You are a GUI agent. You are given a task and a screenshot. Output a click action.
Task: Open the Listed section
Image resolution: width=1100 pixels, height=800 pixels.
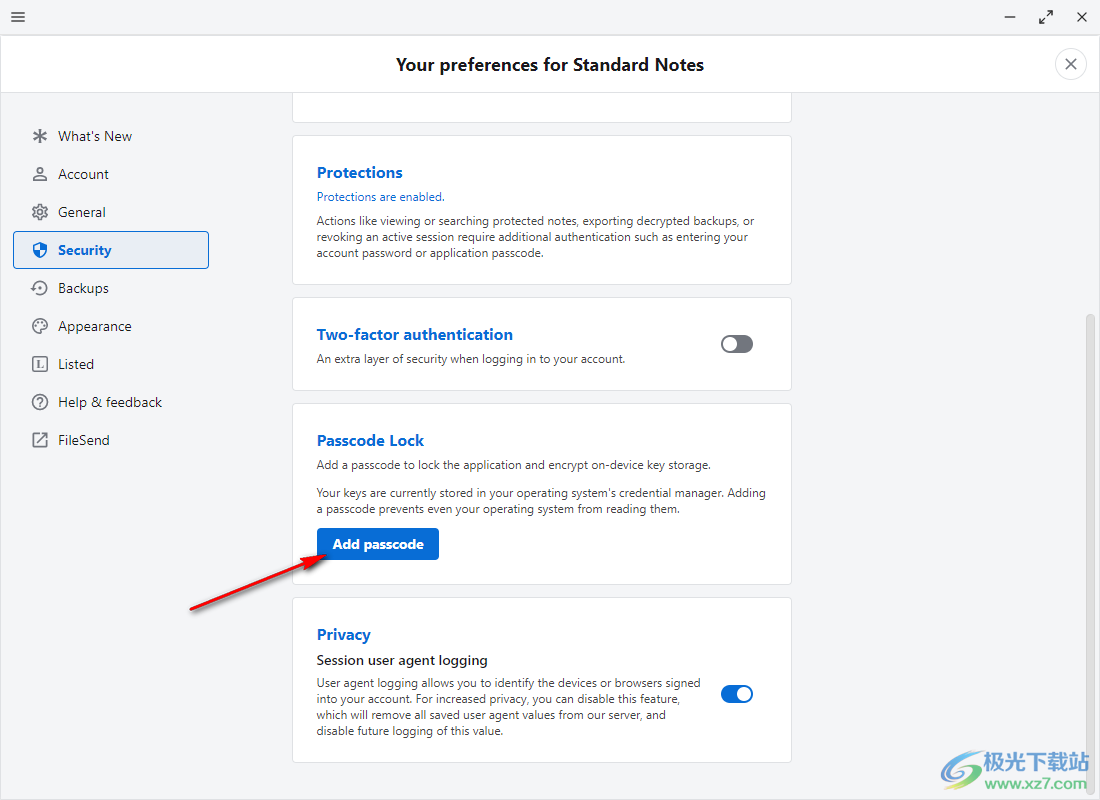pos(111,364)
